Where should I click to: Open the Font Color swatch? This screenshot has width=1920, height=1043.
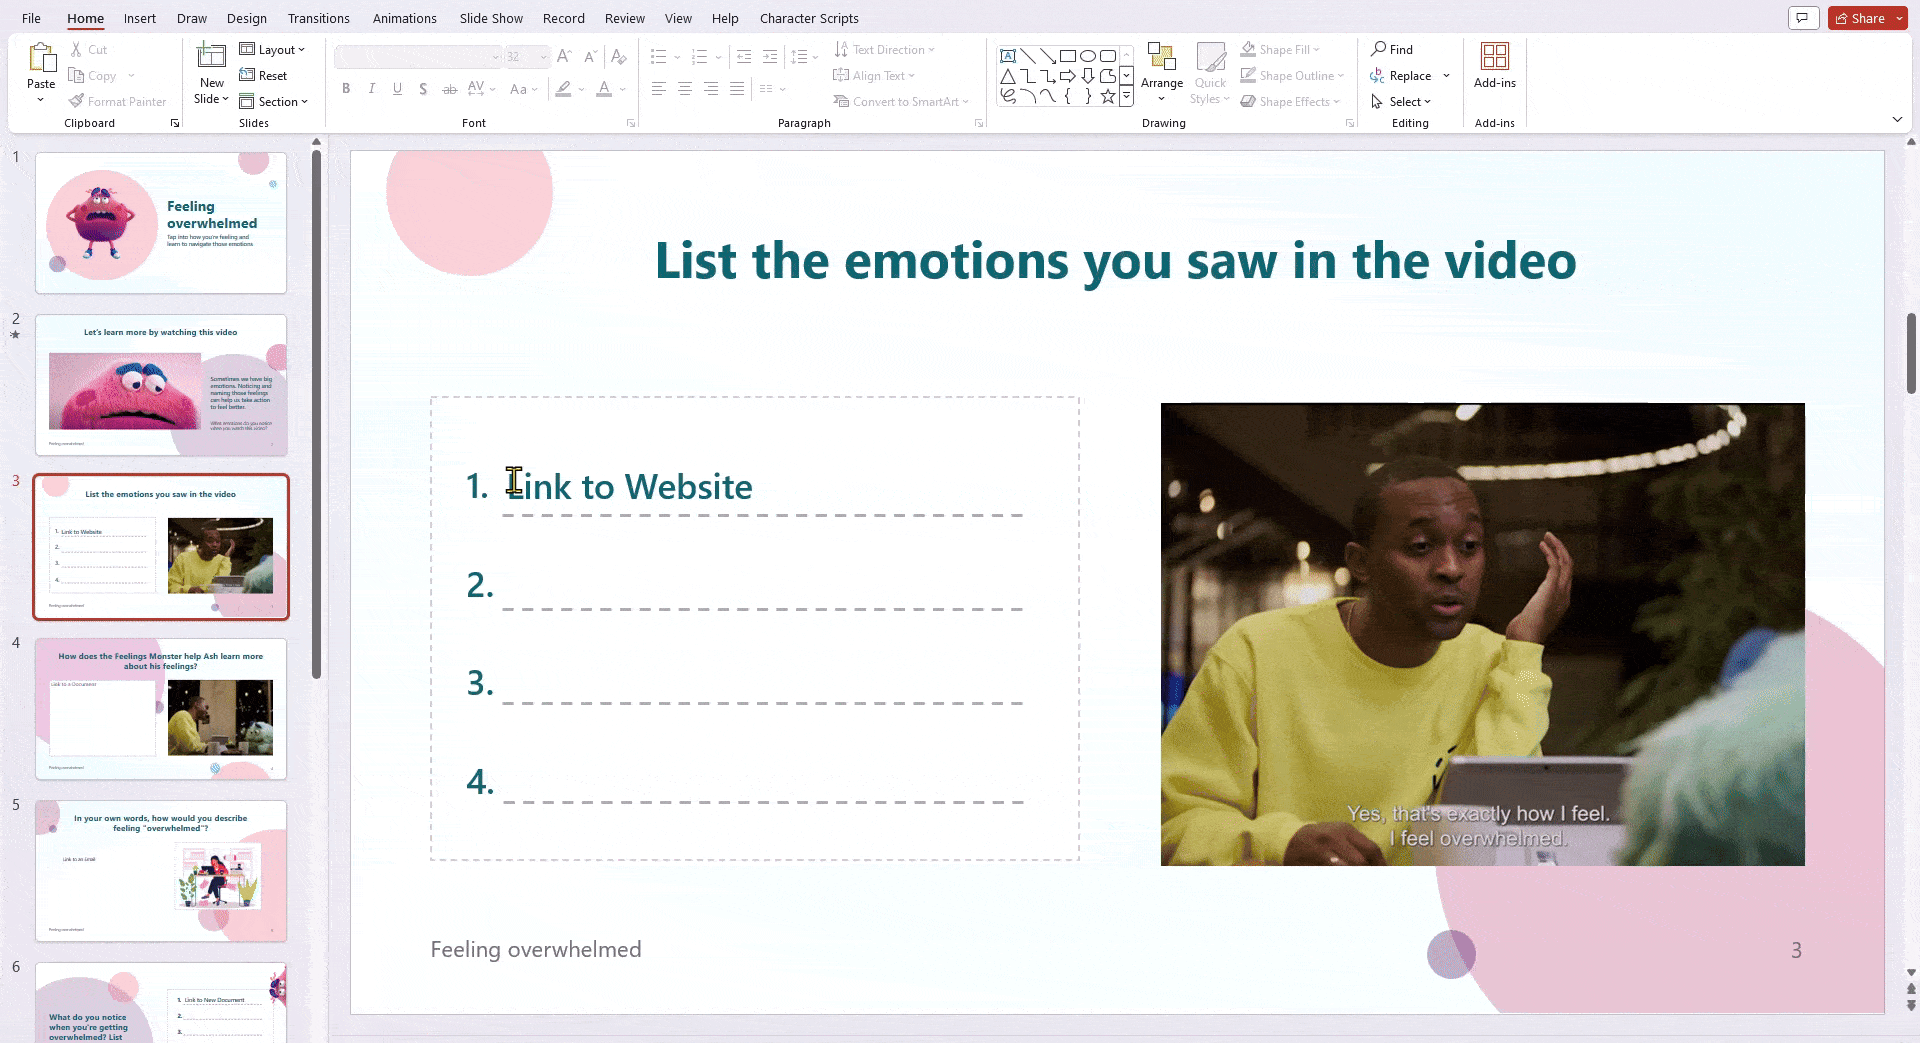pyautogui.click(x=604, y=89)
